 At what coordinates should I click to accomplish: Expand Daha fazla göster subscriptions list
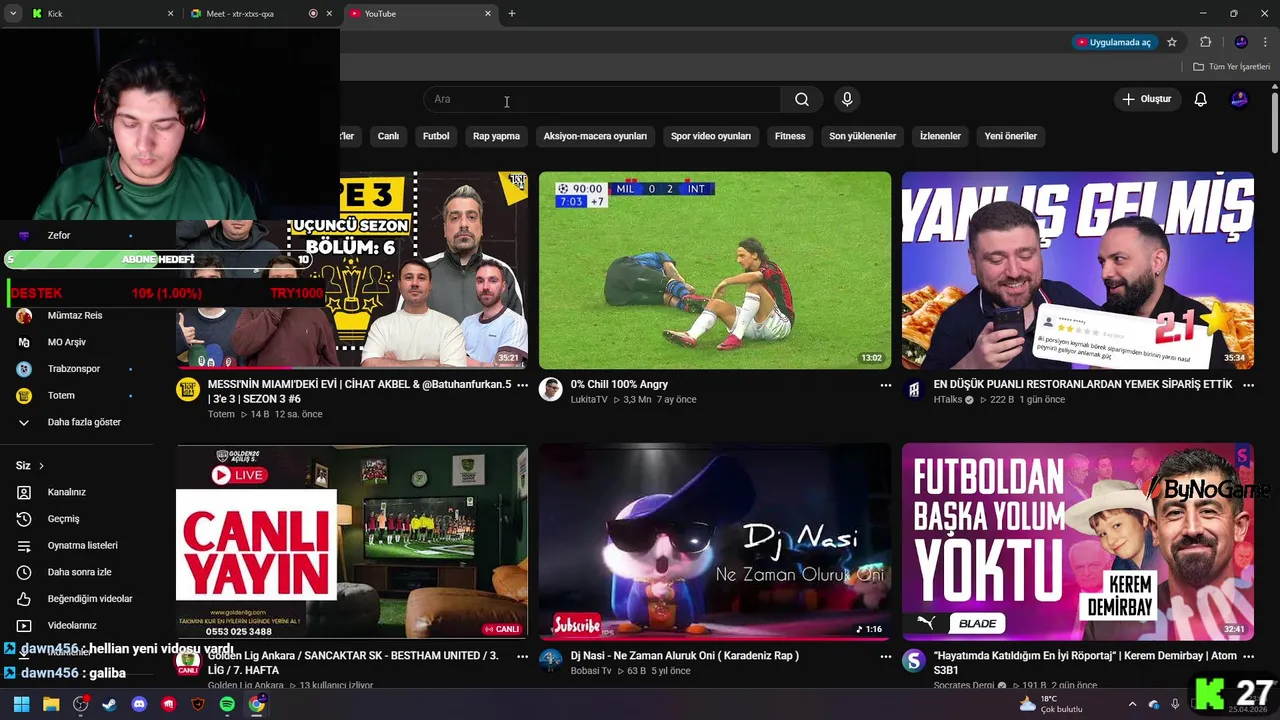click(x=84, y=422)
